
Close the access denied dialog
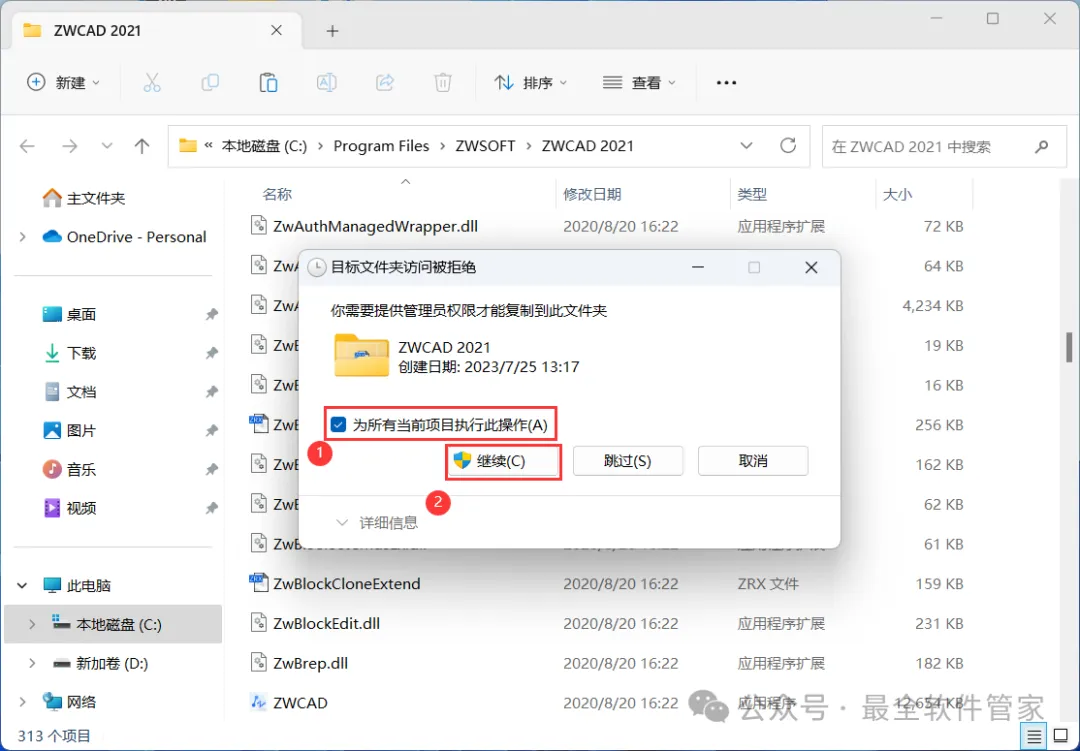[x=811, y=267]
